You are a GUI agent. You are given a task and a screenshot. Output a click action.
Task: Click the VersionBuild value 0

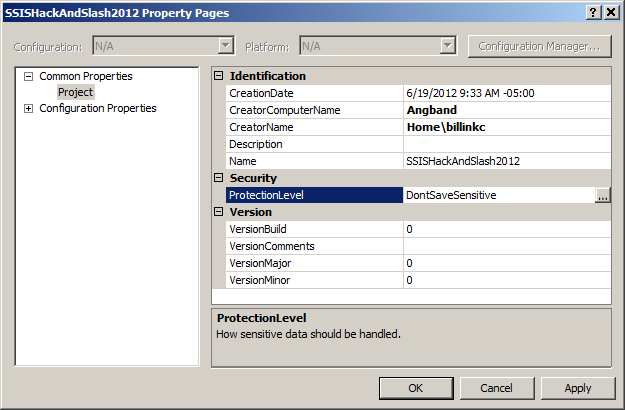[409, 229]
